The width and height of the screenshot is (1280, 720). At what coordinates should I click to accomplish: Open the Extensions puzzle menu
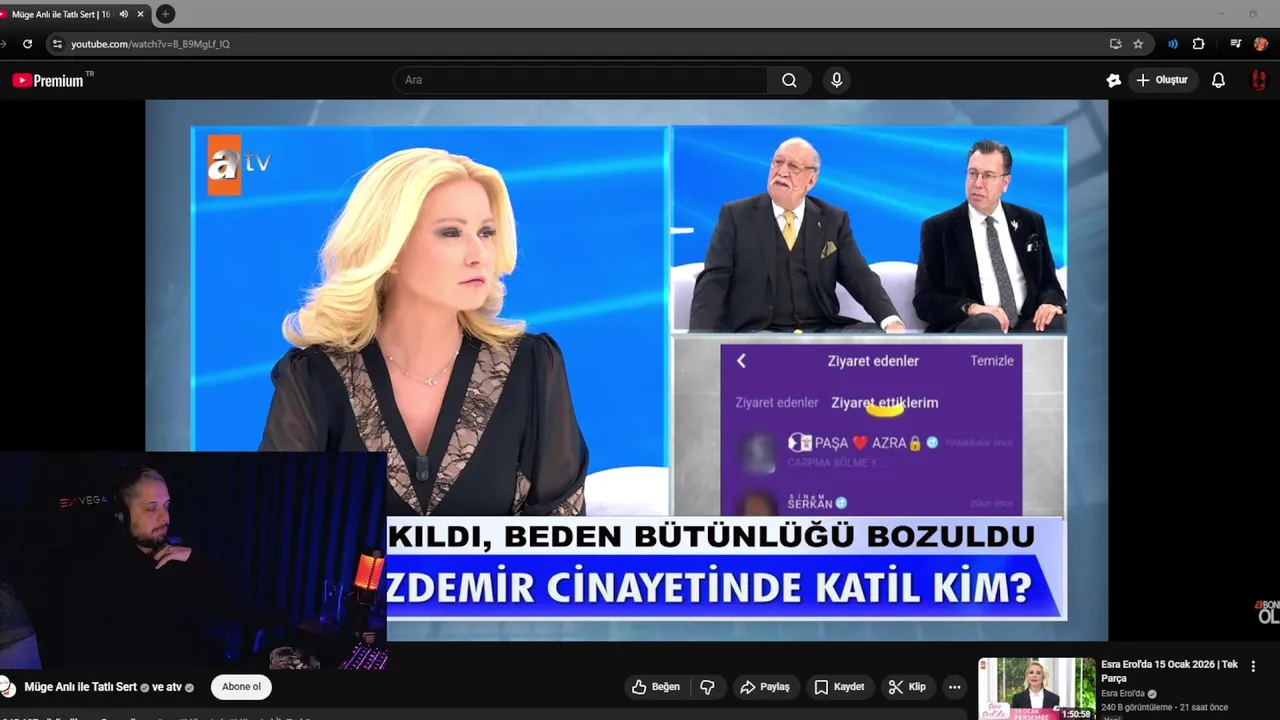click(1198, 44)
